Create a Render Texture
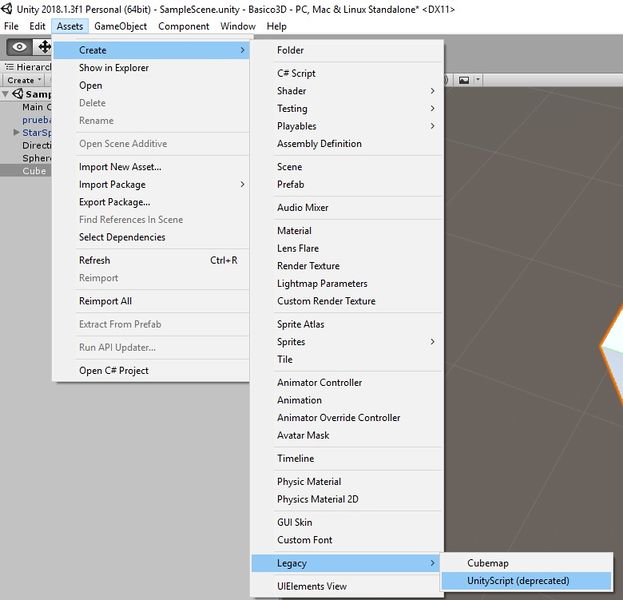This screenshot has height=600, width=623. point(347,266)
